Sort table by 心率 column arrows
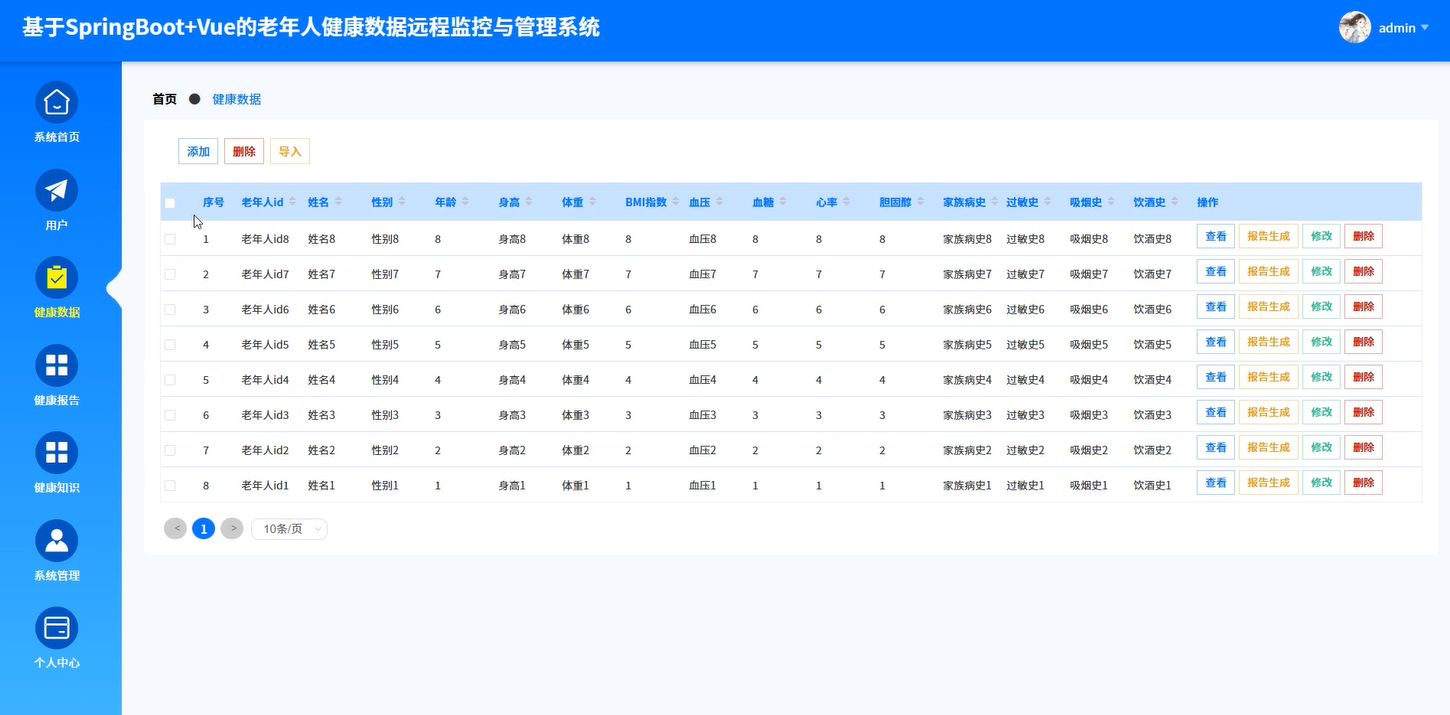This screenshot has height=715, width=1450. (x=846, y=202)
